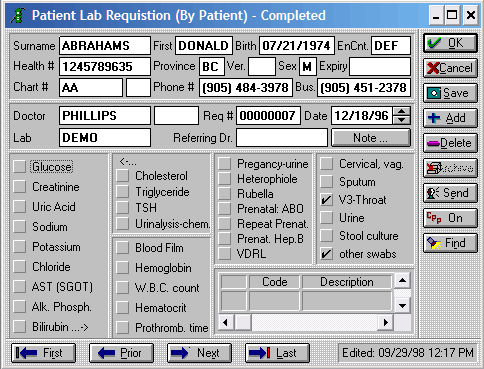Check the AST (SGOT) checkbox
484x369 pixels.
(20, 287)
